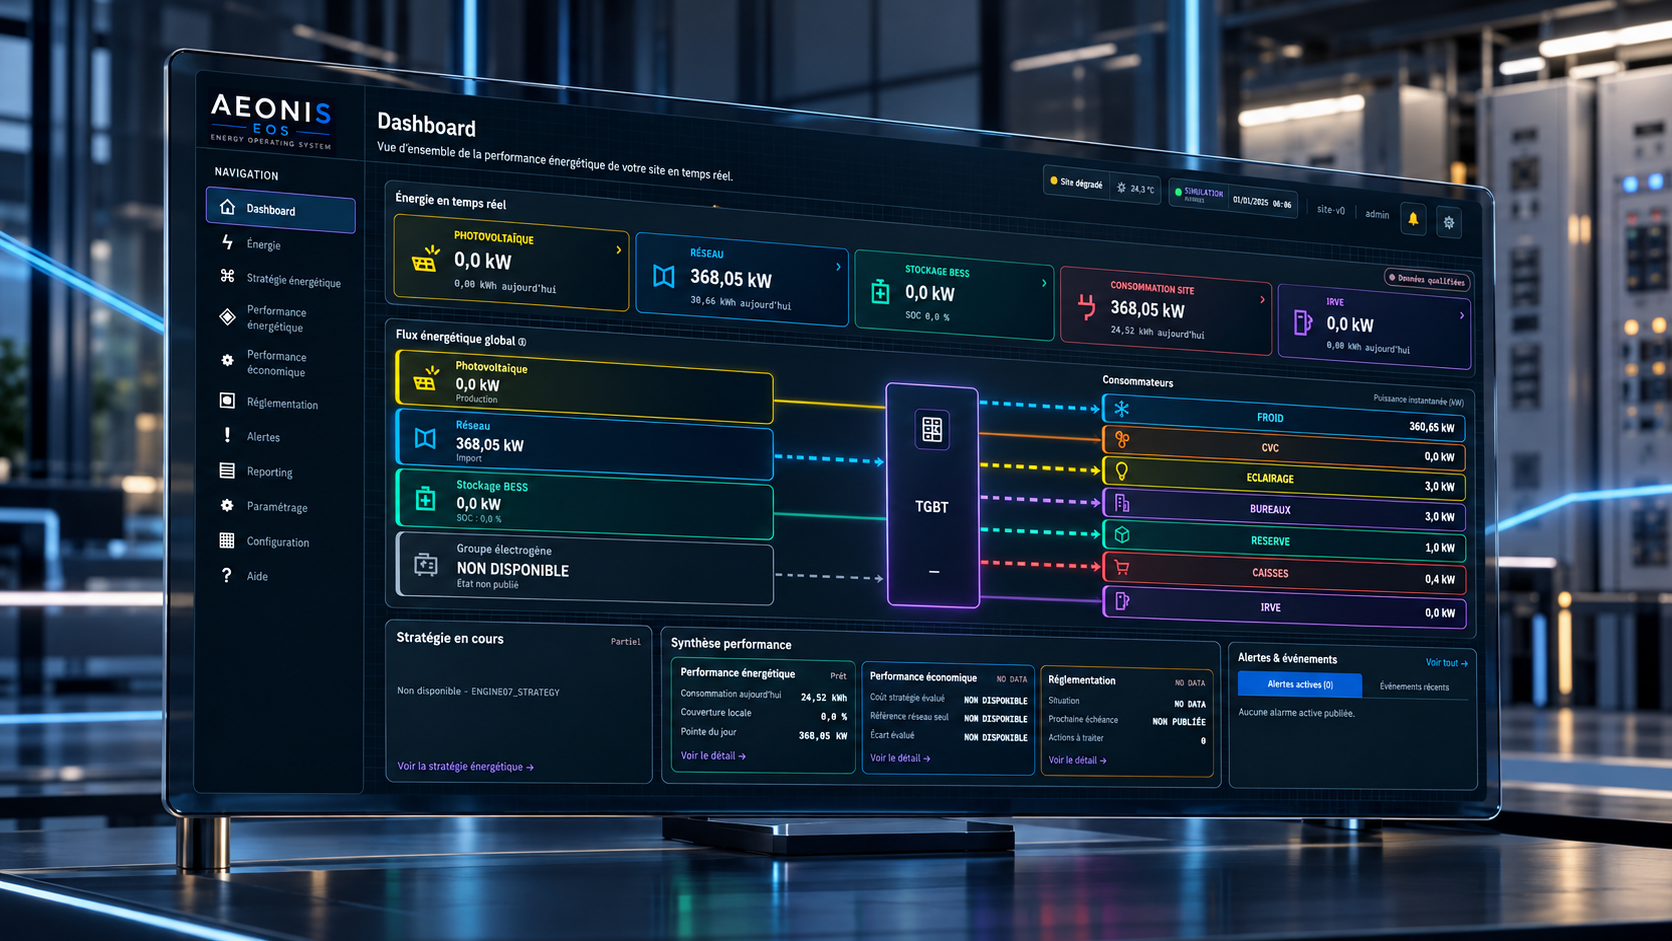Viewport: 1672px width, 941px height.
Task: Click the Paramétrage gear icon
Action: point(227,506)
